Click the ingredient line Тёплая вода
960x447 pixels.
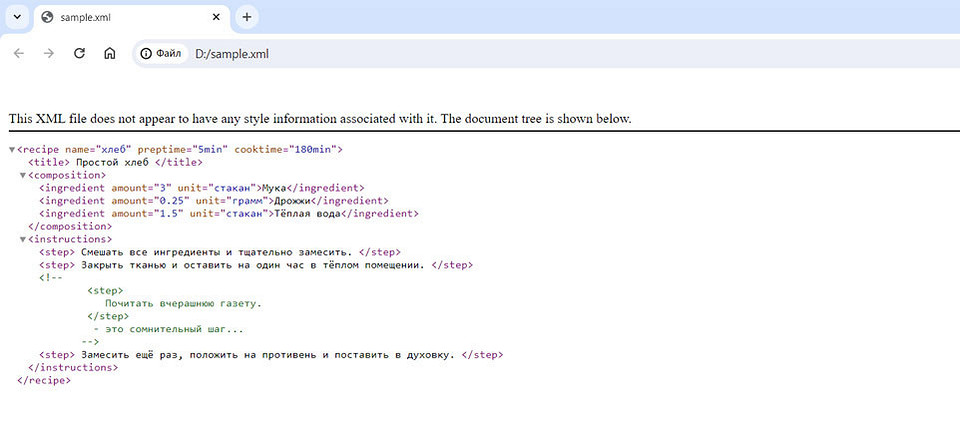click(228, 214)
